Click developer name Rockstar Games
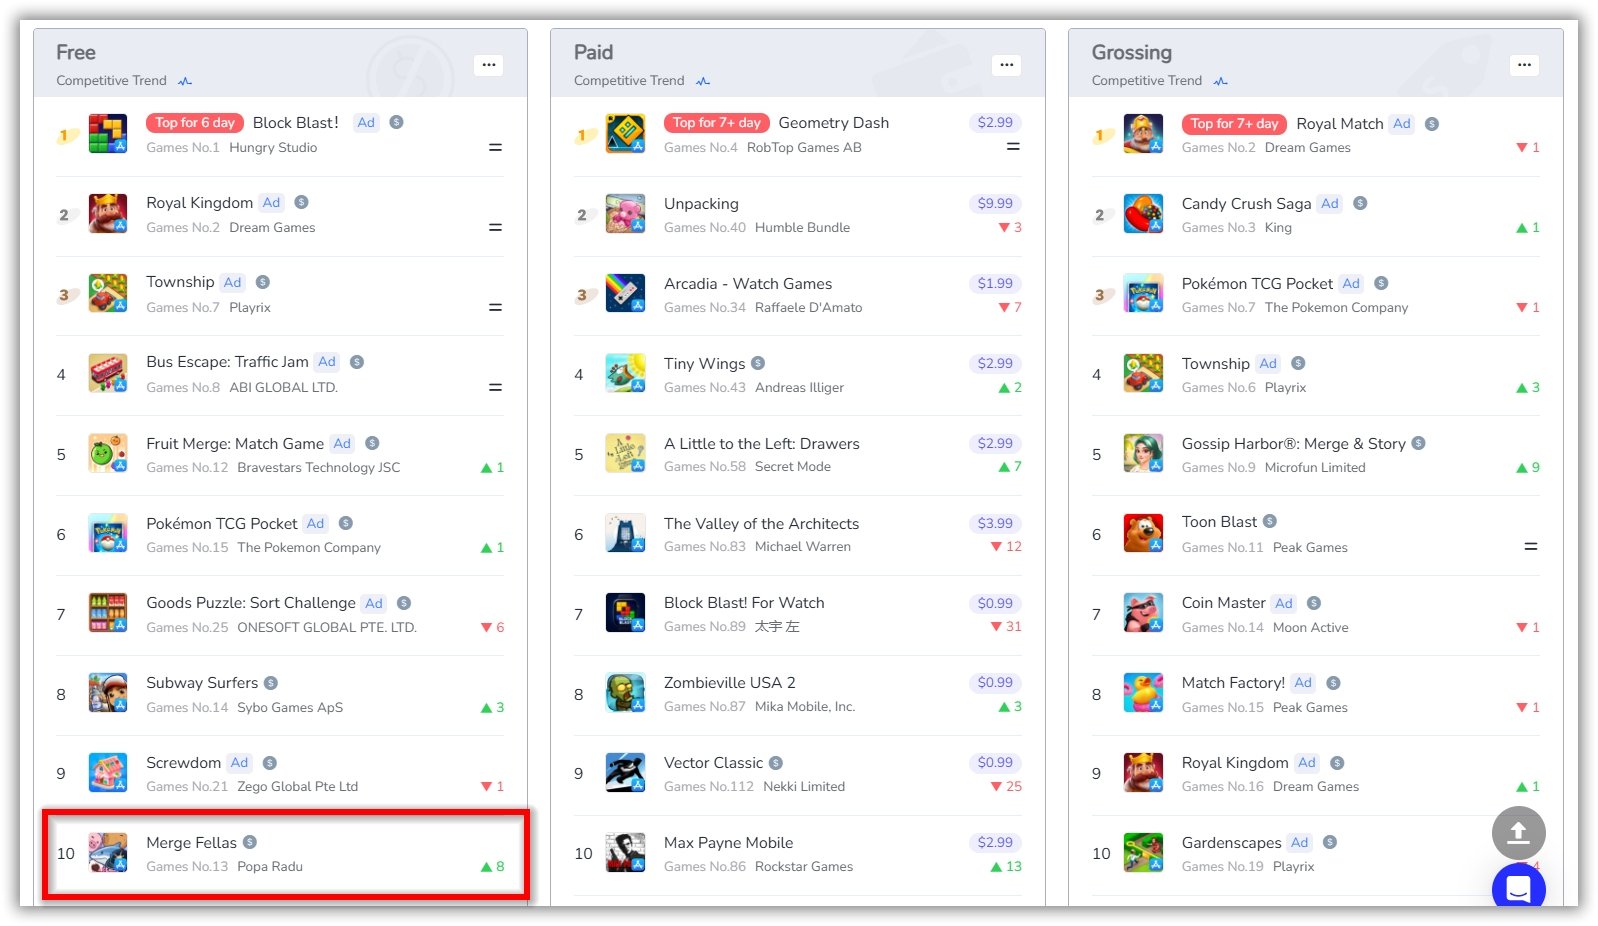 click(x=804, y=867)
